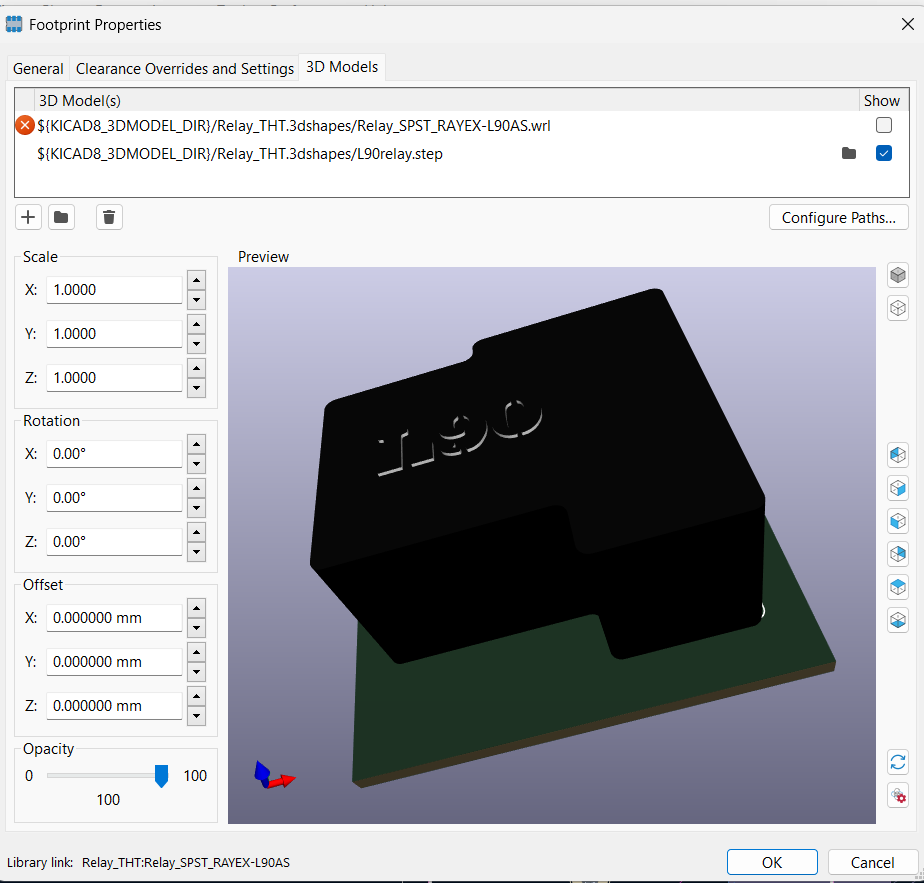Viewport: 924px width, 883px height.
Task: Focus the Rotation Z field
Action: click(x=114, y=542)
